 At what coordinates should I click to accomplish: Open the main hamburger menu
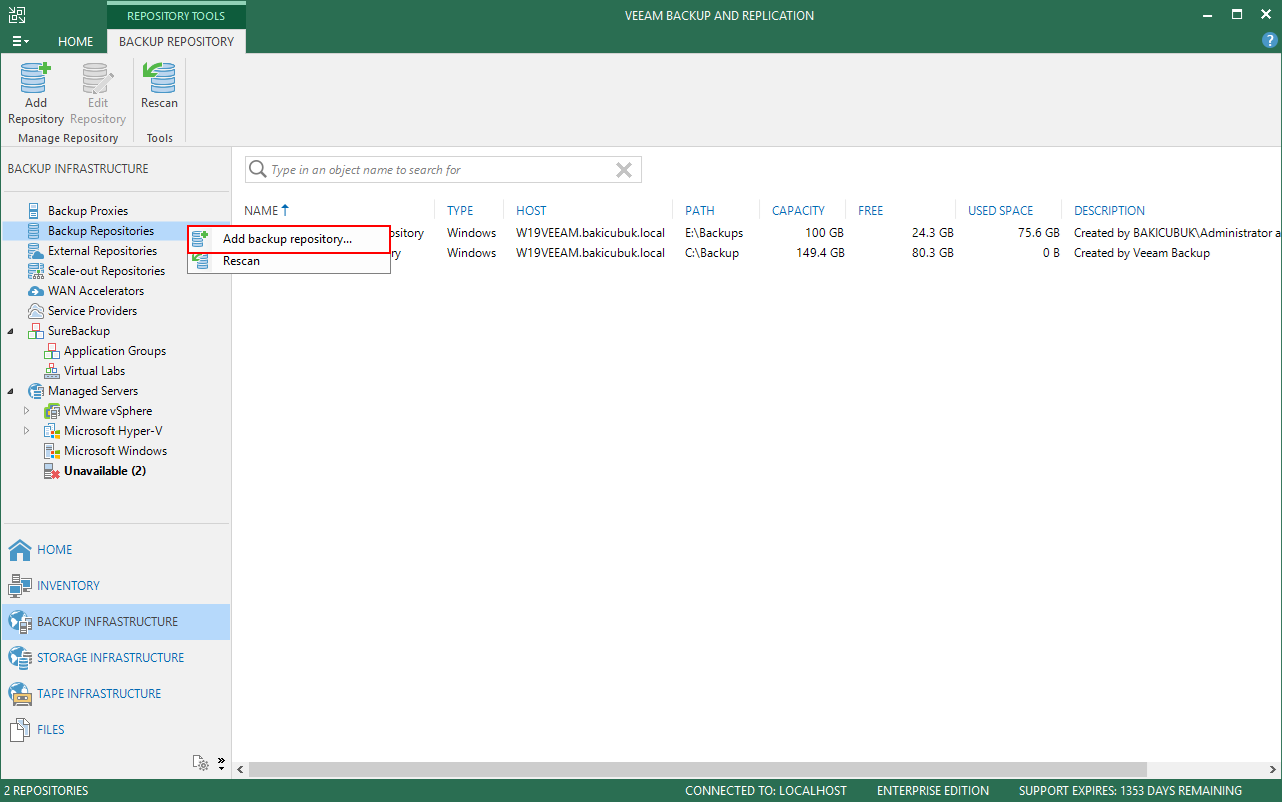click(20, 42)
